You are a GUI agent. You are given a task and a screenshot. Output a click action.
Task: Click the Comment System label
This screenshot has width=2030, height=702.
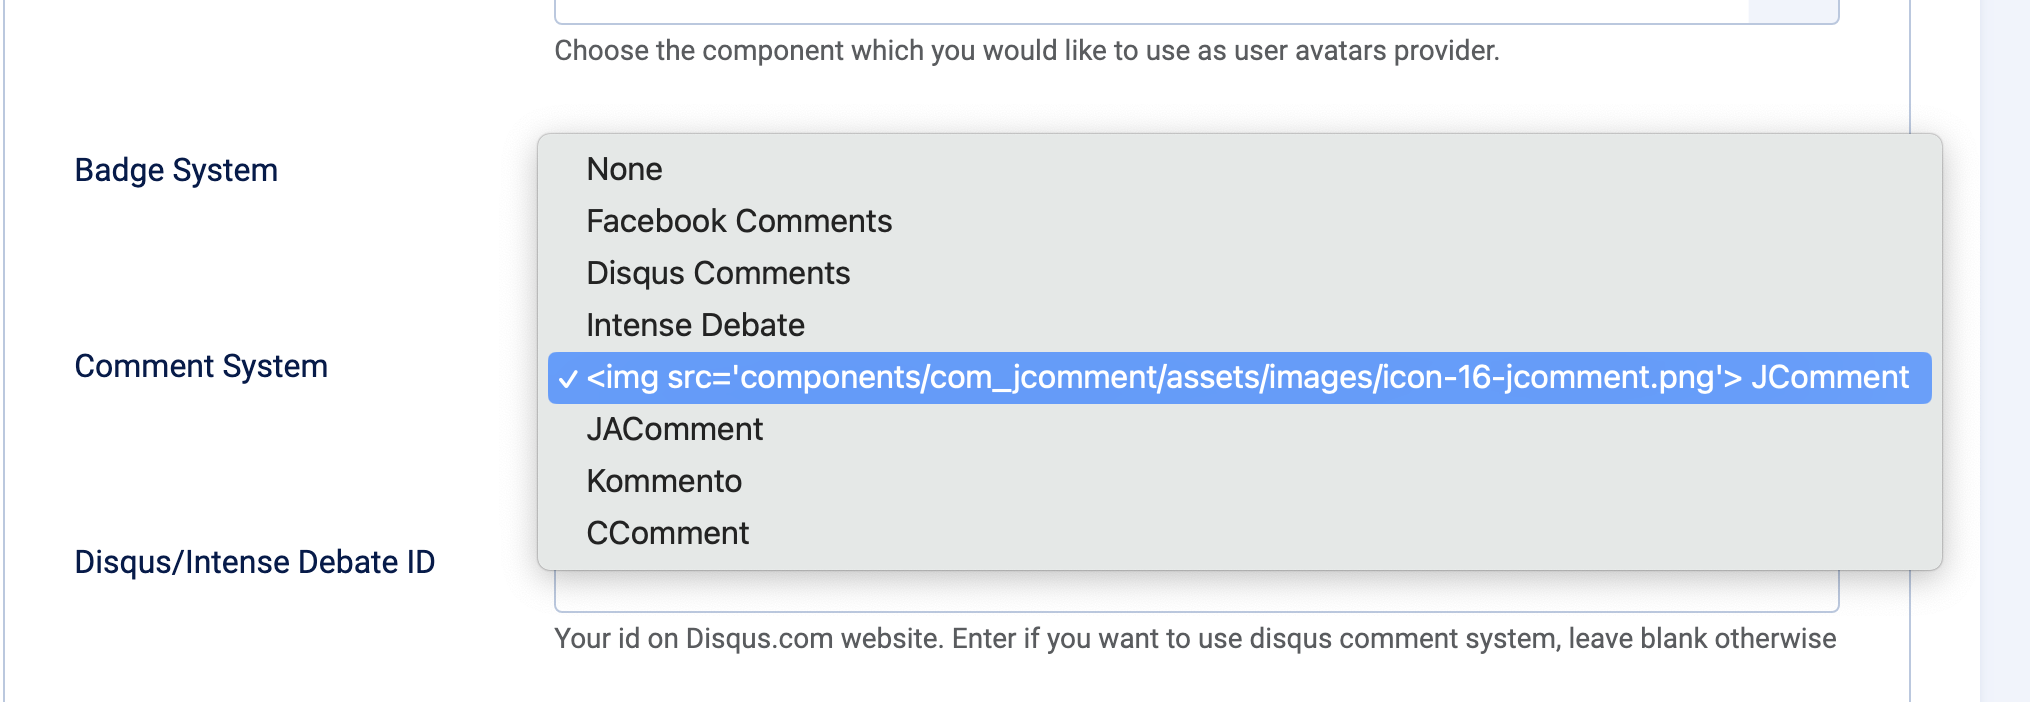201,366
